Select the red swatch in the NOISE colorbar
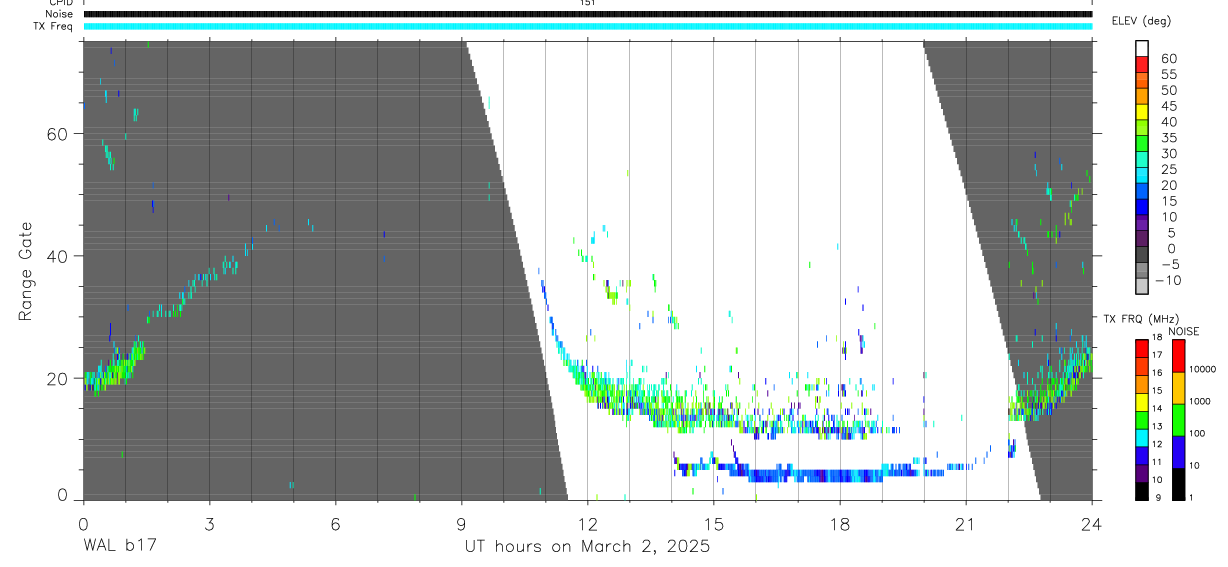Screen dimensions: 1228x567 1179,356
